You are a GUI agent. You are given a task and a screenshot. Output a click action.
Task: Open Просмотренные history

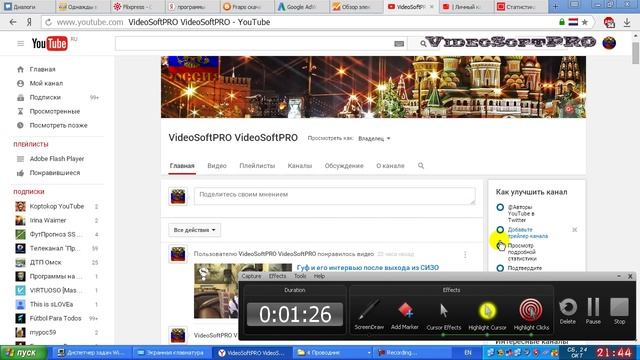point(55,111)
